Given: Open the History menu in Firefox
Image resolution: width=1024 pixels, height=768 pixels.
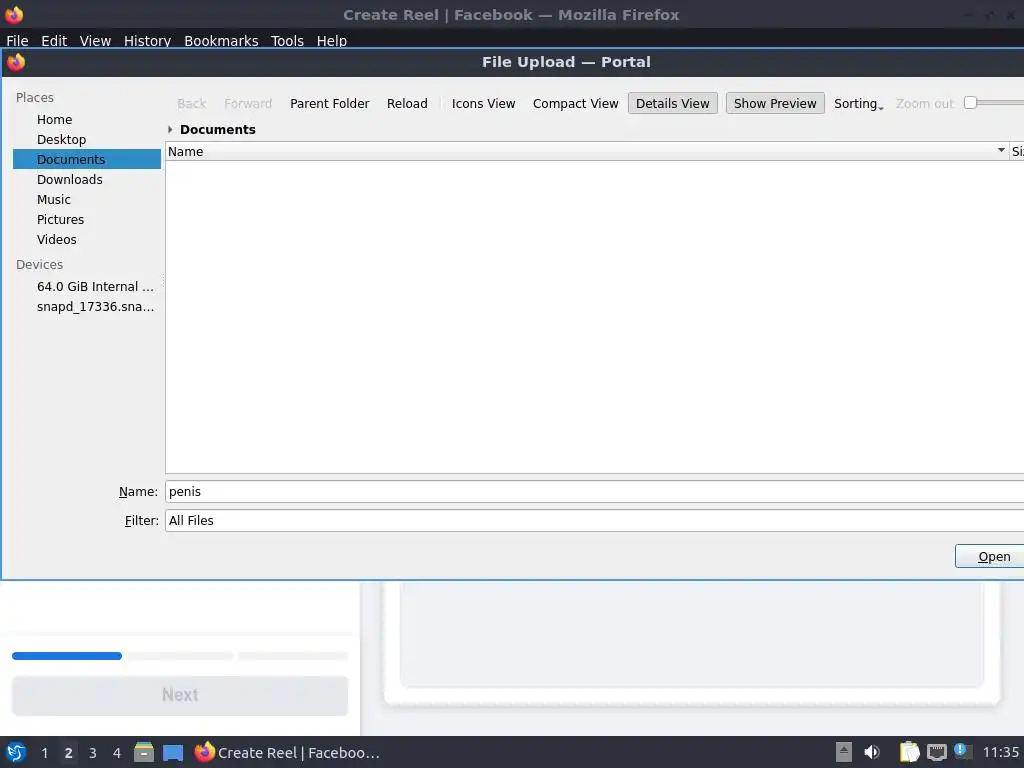Looking at the screenshot, I should [x=147, y=40].
